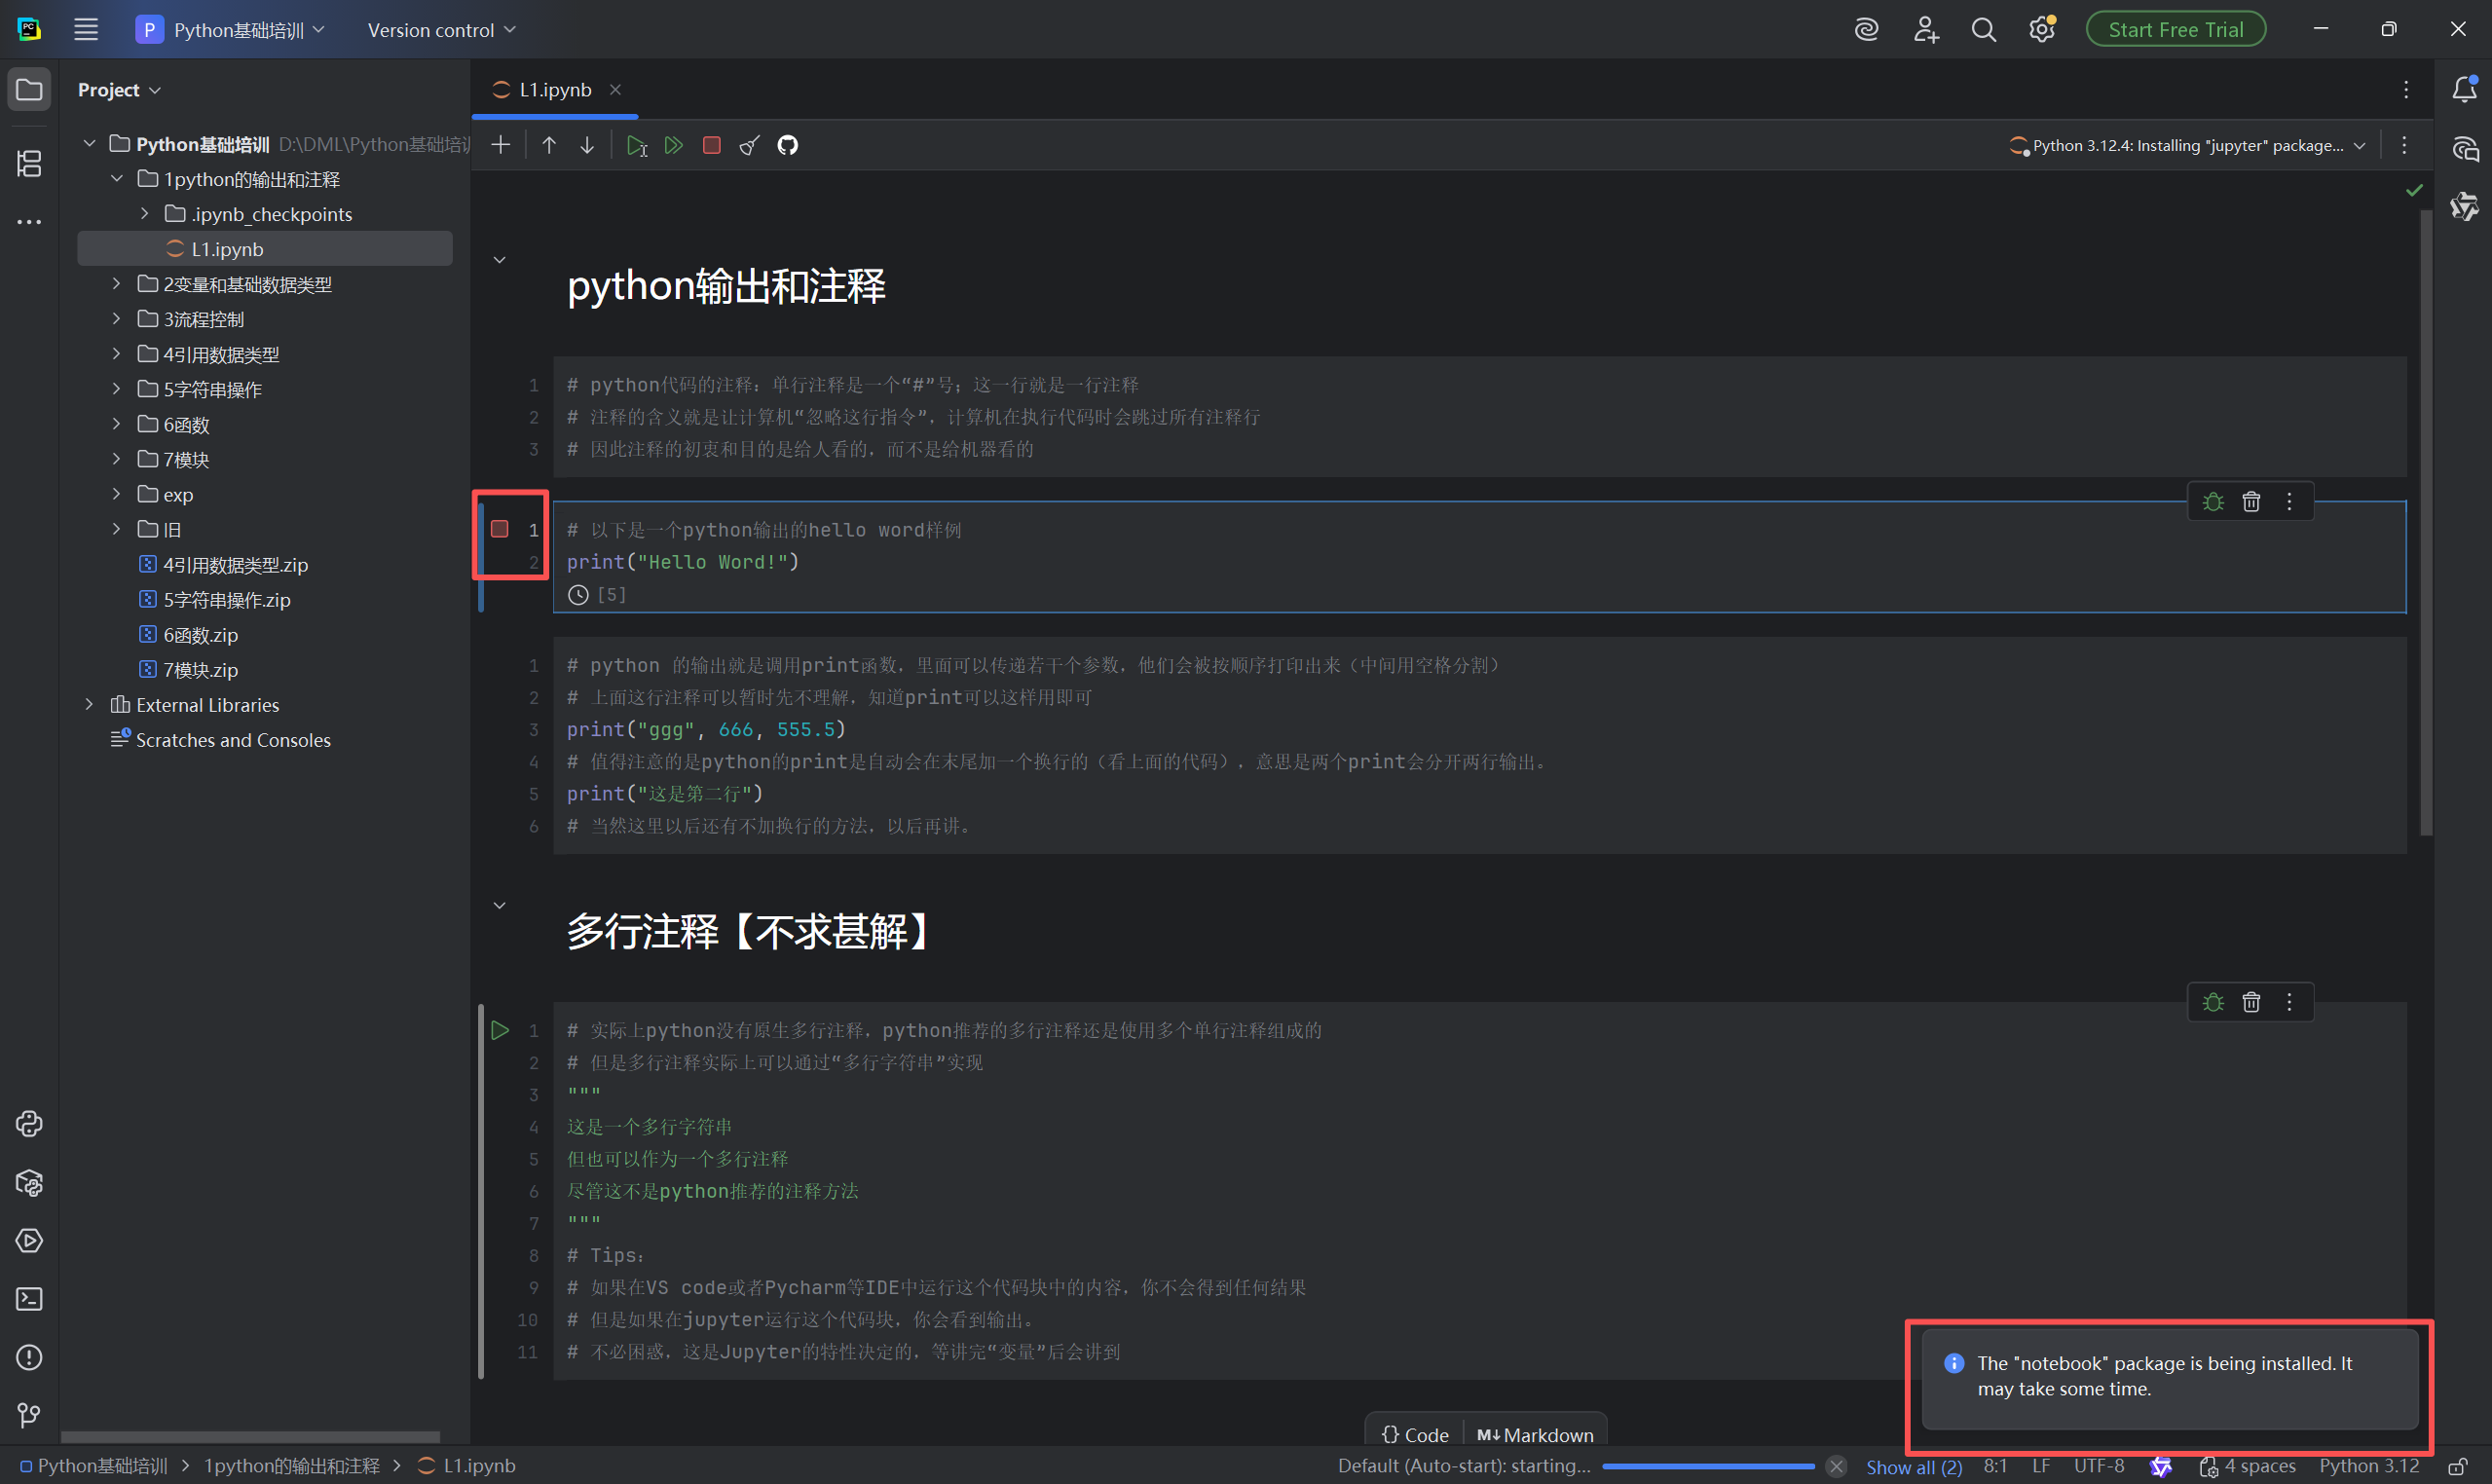Click the Run All cells icon

(674, 146)
